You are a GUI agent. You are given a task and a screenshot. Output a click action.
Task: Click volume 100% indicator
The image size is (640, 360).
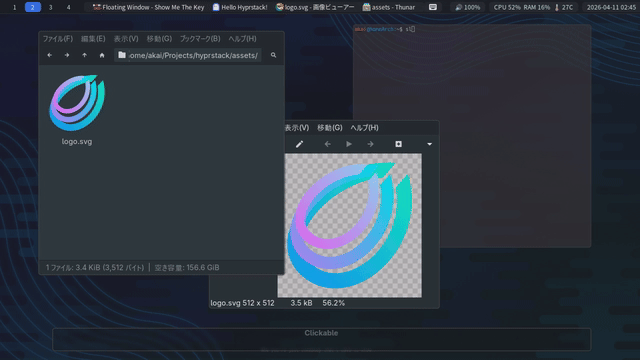click(468, 7)
